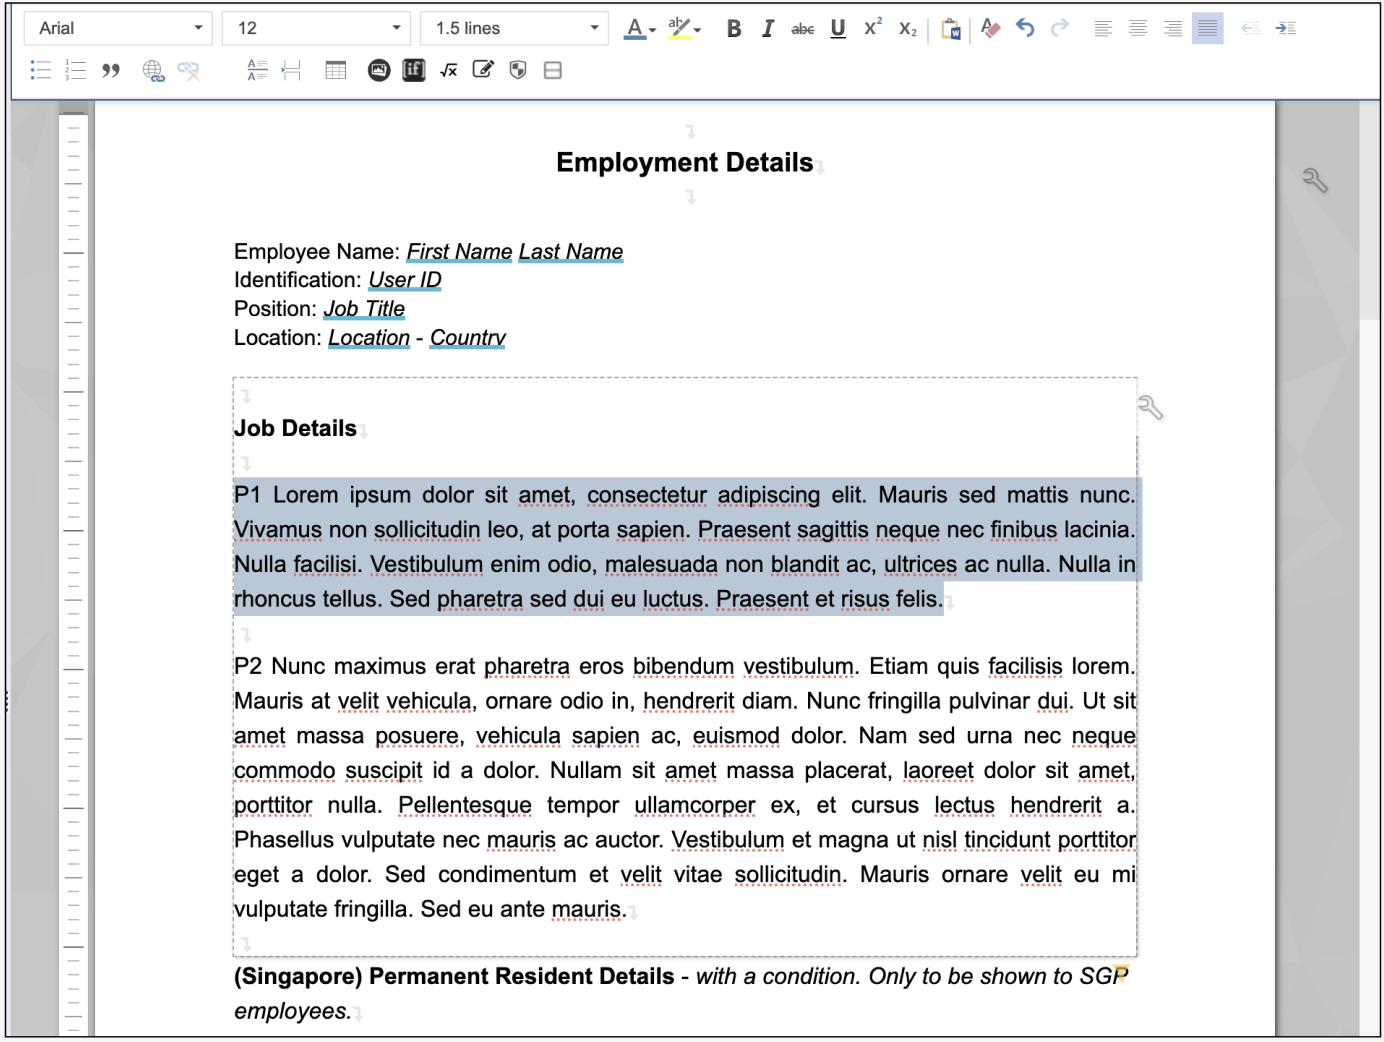Screen dimensions: 1384x1042
Task: Clear formatting with the eraser icon
Action: click(x=990, y=29)
